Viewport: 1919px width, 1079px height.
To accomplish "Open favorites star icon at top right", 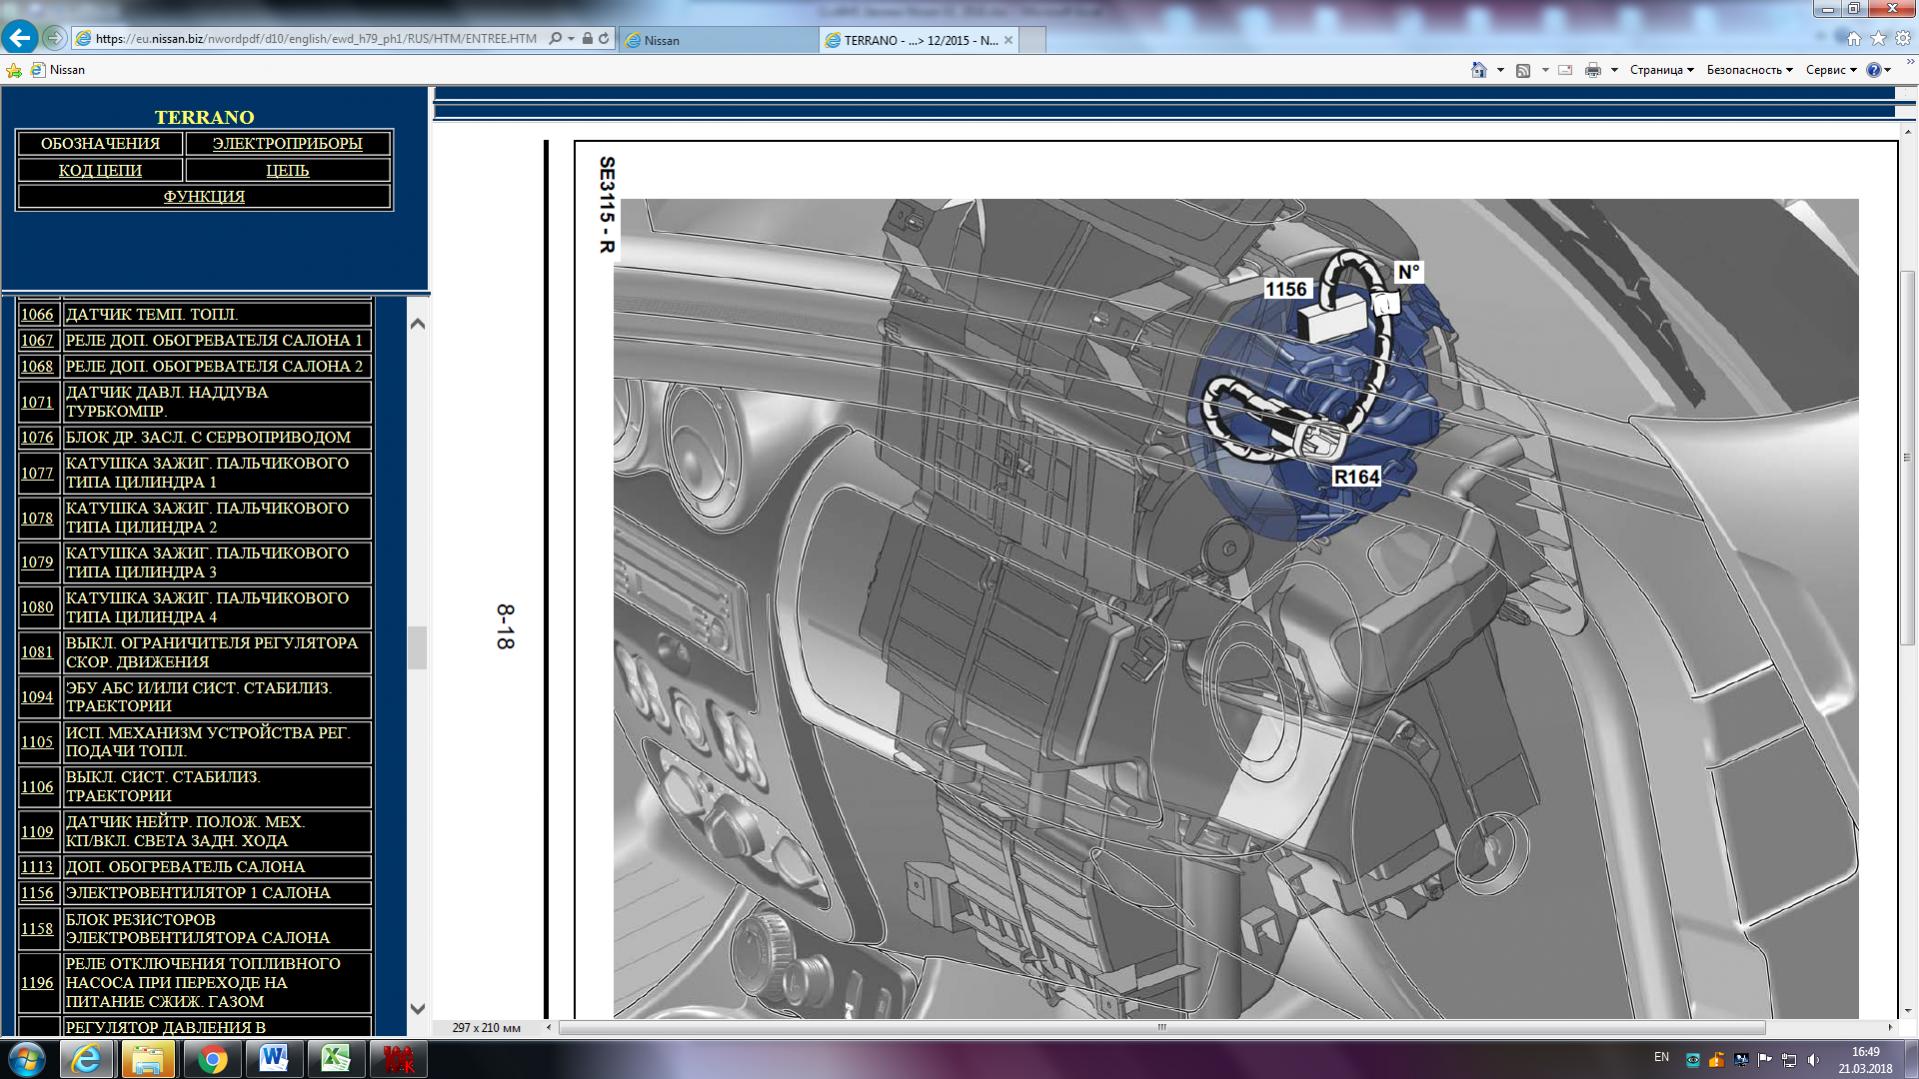I will [x=1877, y=38].
